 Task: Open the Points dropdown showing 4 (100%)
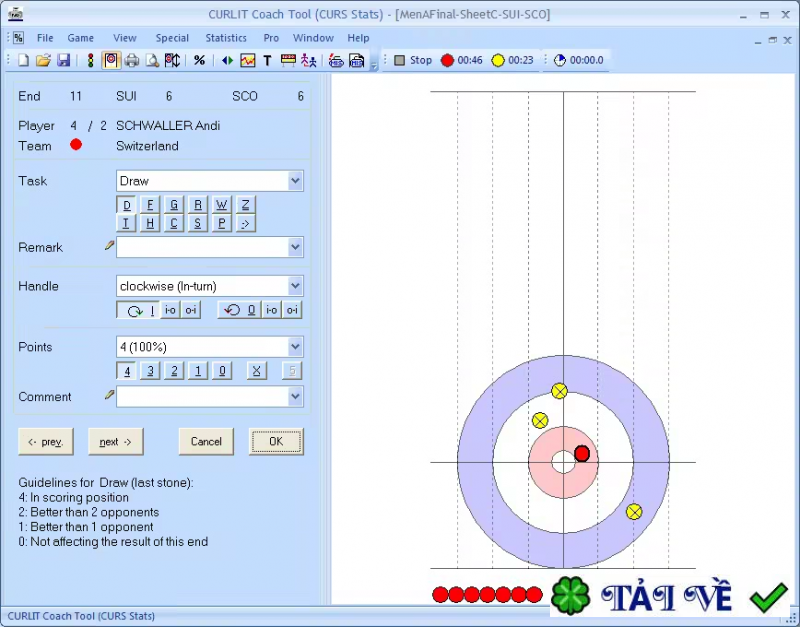(295, 347)
